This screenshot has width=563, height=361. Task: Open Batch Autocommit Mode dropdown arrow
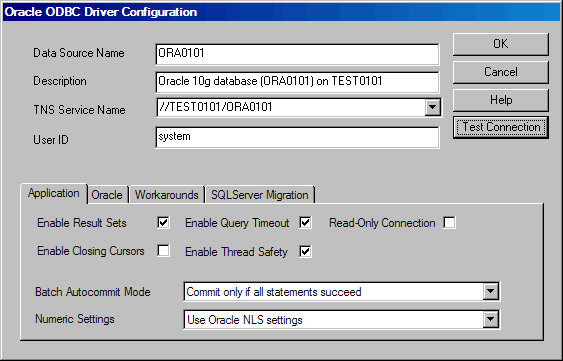coord(490,292)
